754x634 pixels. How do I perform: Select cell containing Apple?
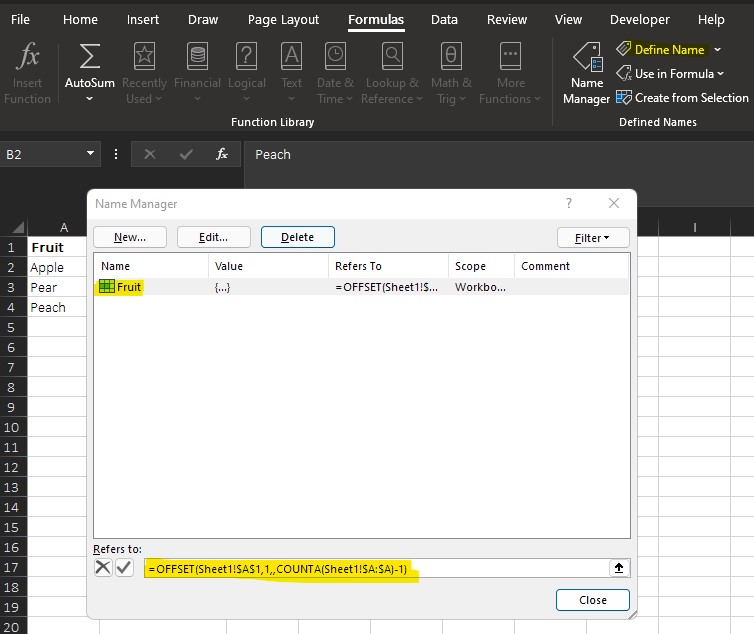[57, 267]
